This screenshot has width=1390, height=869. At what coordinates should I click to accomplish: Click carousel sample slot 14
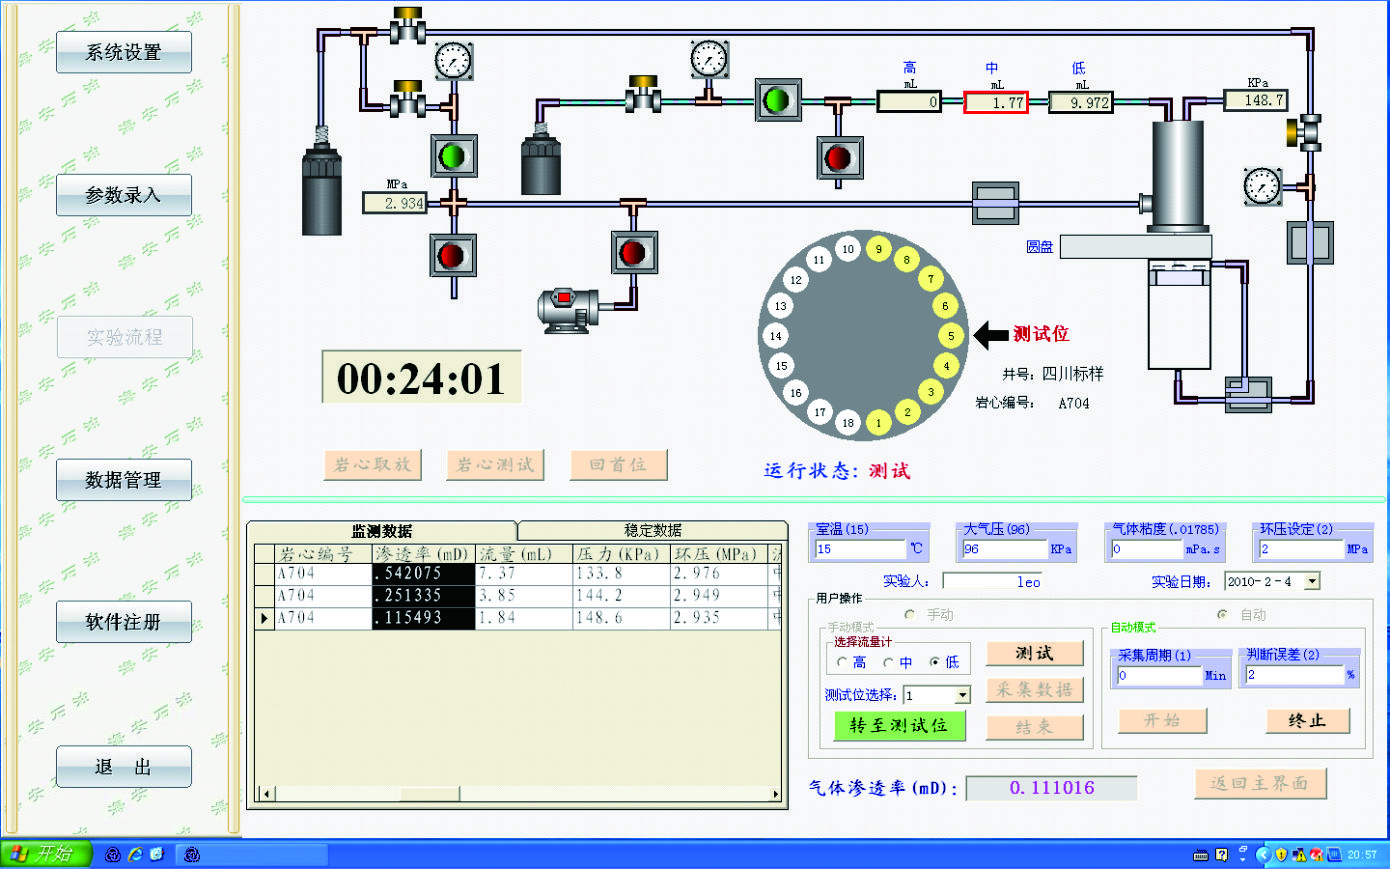click(776, 336)
